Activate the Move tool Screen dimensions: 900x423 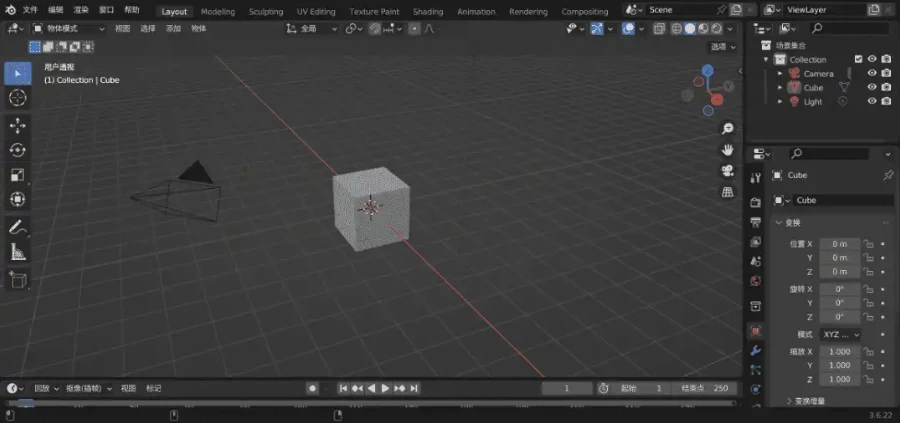(17, 125)
